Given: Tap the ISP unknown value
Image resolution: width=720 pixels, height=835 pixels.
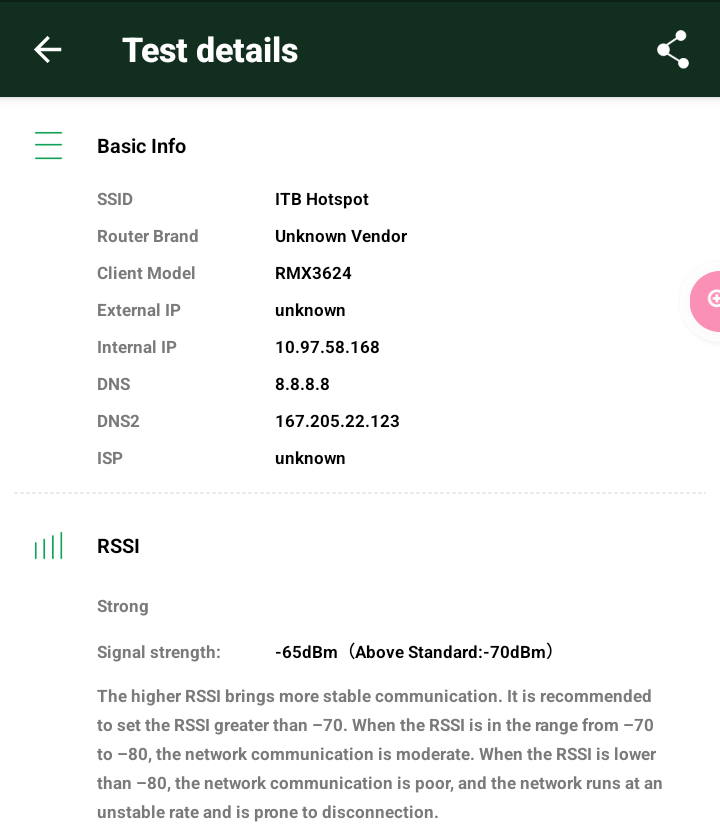Looking at the screenshot, I should point(310,458).
